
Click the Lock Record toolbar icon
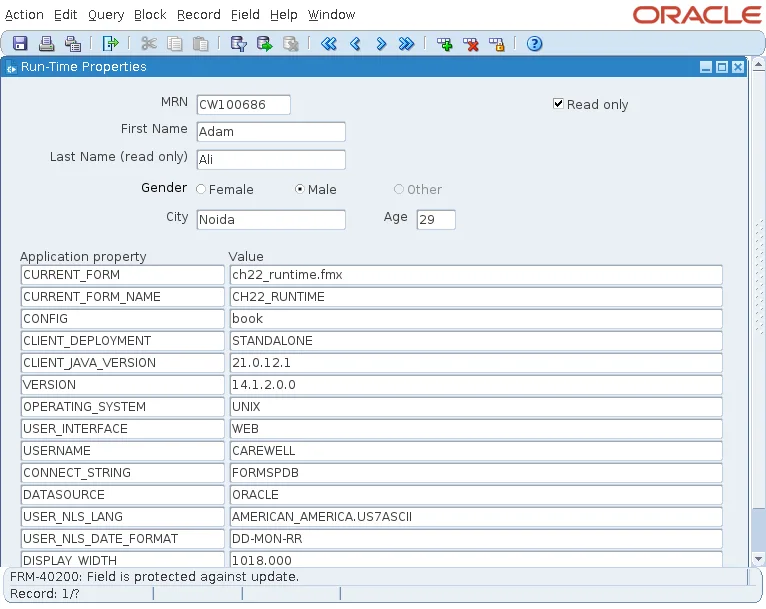tap(497, 43)
